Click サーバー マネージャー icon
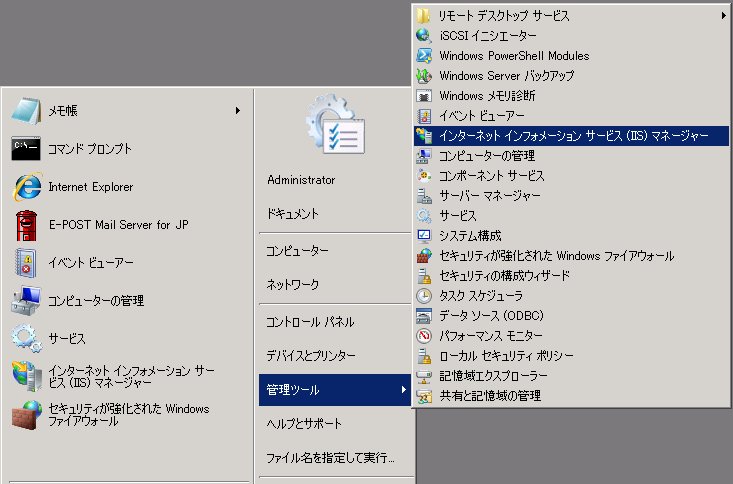Screen dimensions: 733x484 pos(424,195)
